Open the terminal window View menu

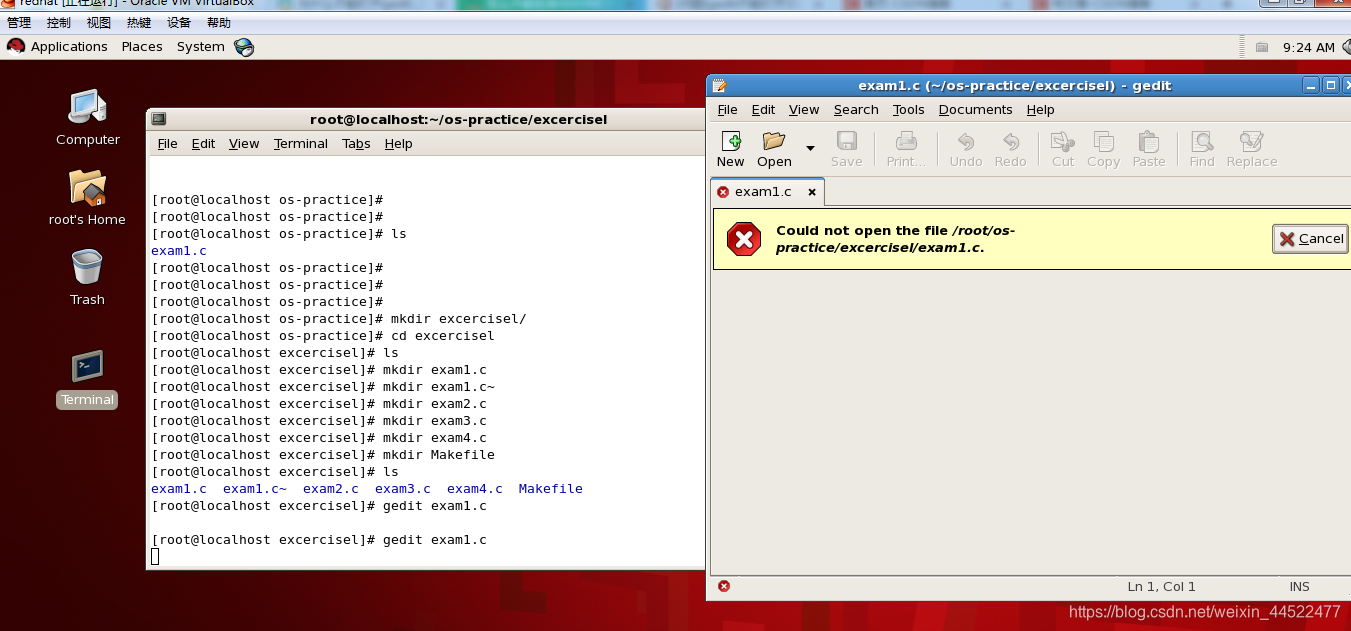point(244,144)
